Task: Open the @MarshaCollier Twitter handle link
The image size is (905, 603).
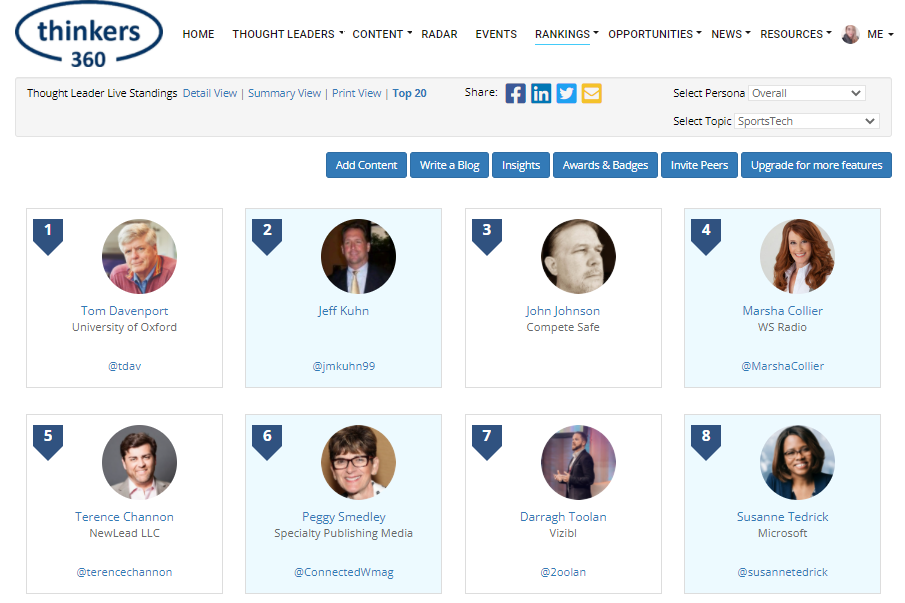Action: (x=782, y=366)
